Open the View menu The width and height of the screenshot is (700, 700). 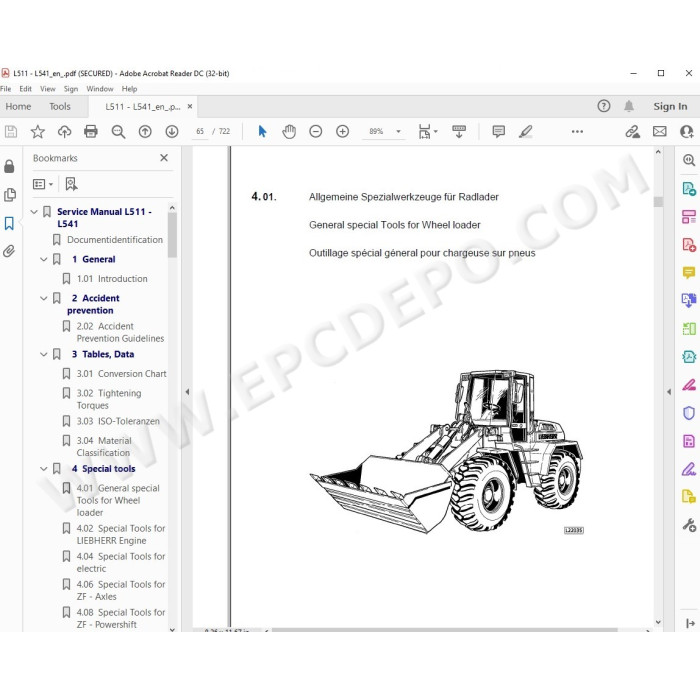(x=48, y=89)
